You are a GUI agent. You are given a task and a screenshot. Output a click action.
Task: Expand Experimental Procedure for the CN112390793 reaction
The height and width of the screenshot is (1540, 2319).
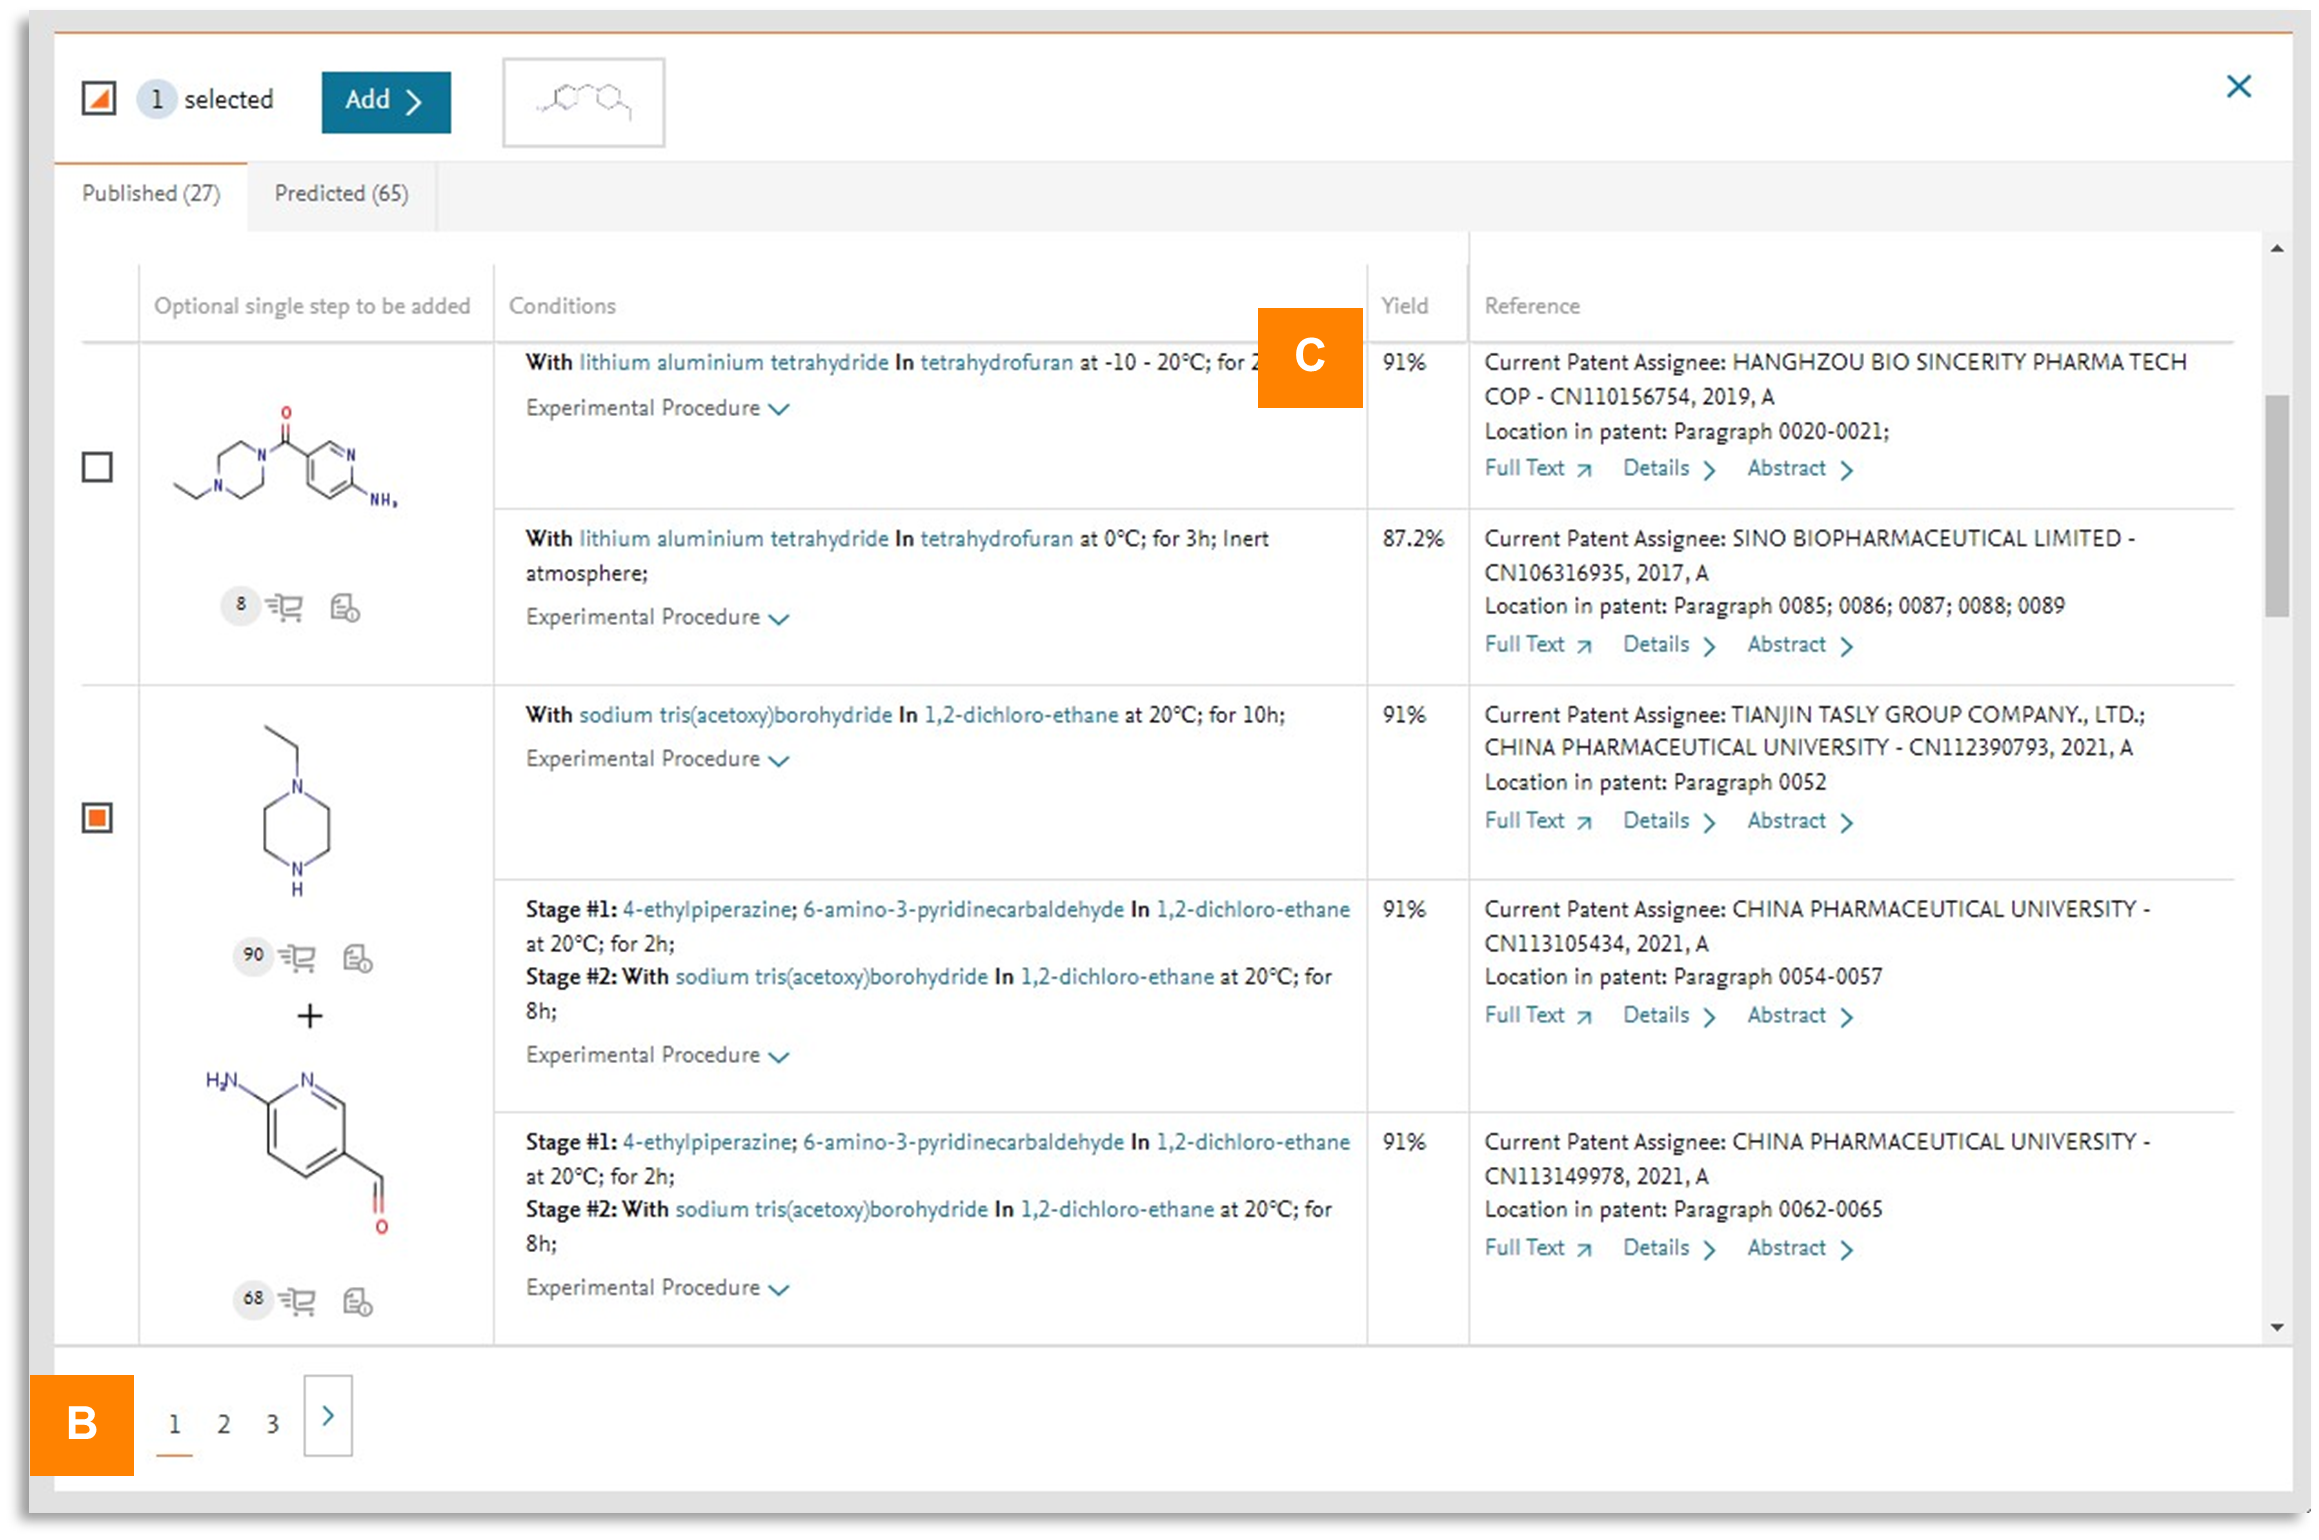point(657,760)
